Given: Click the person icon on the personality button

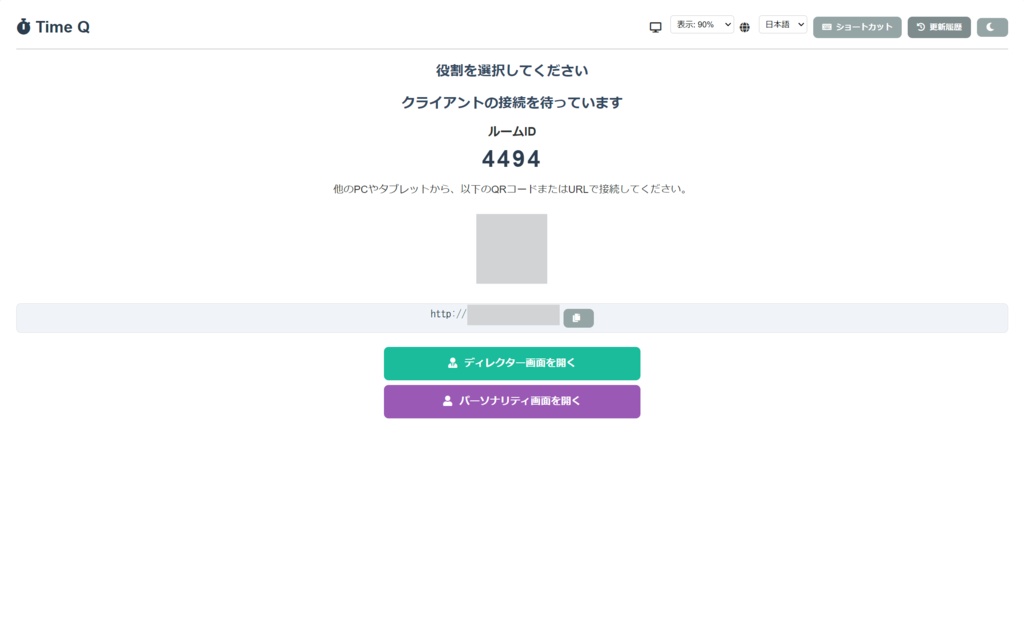Looking at the screenshot, I should click(446, 401).
